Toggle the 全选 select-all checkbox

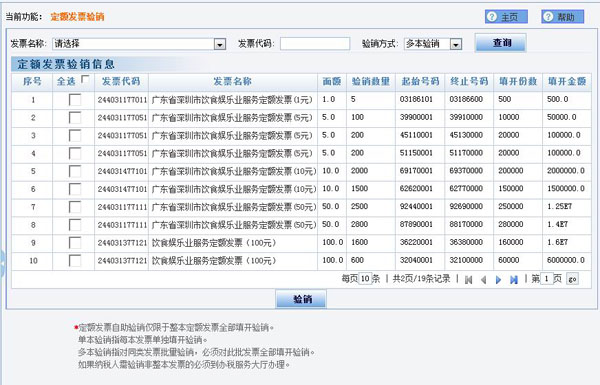85,80
